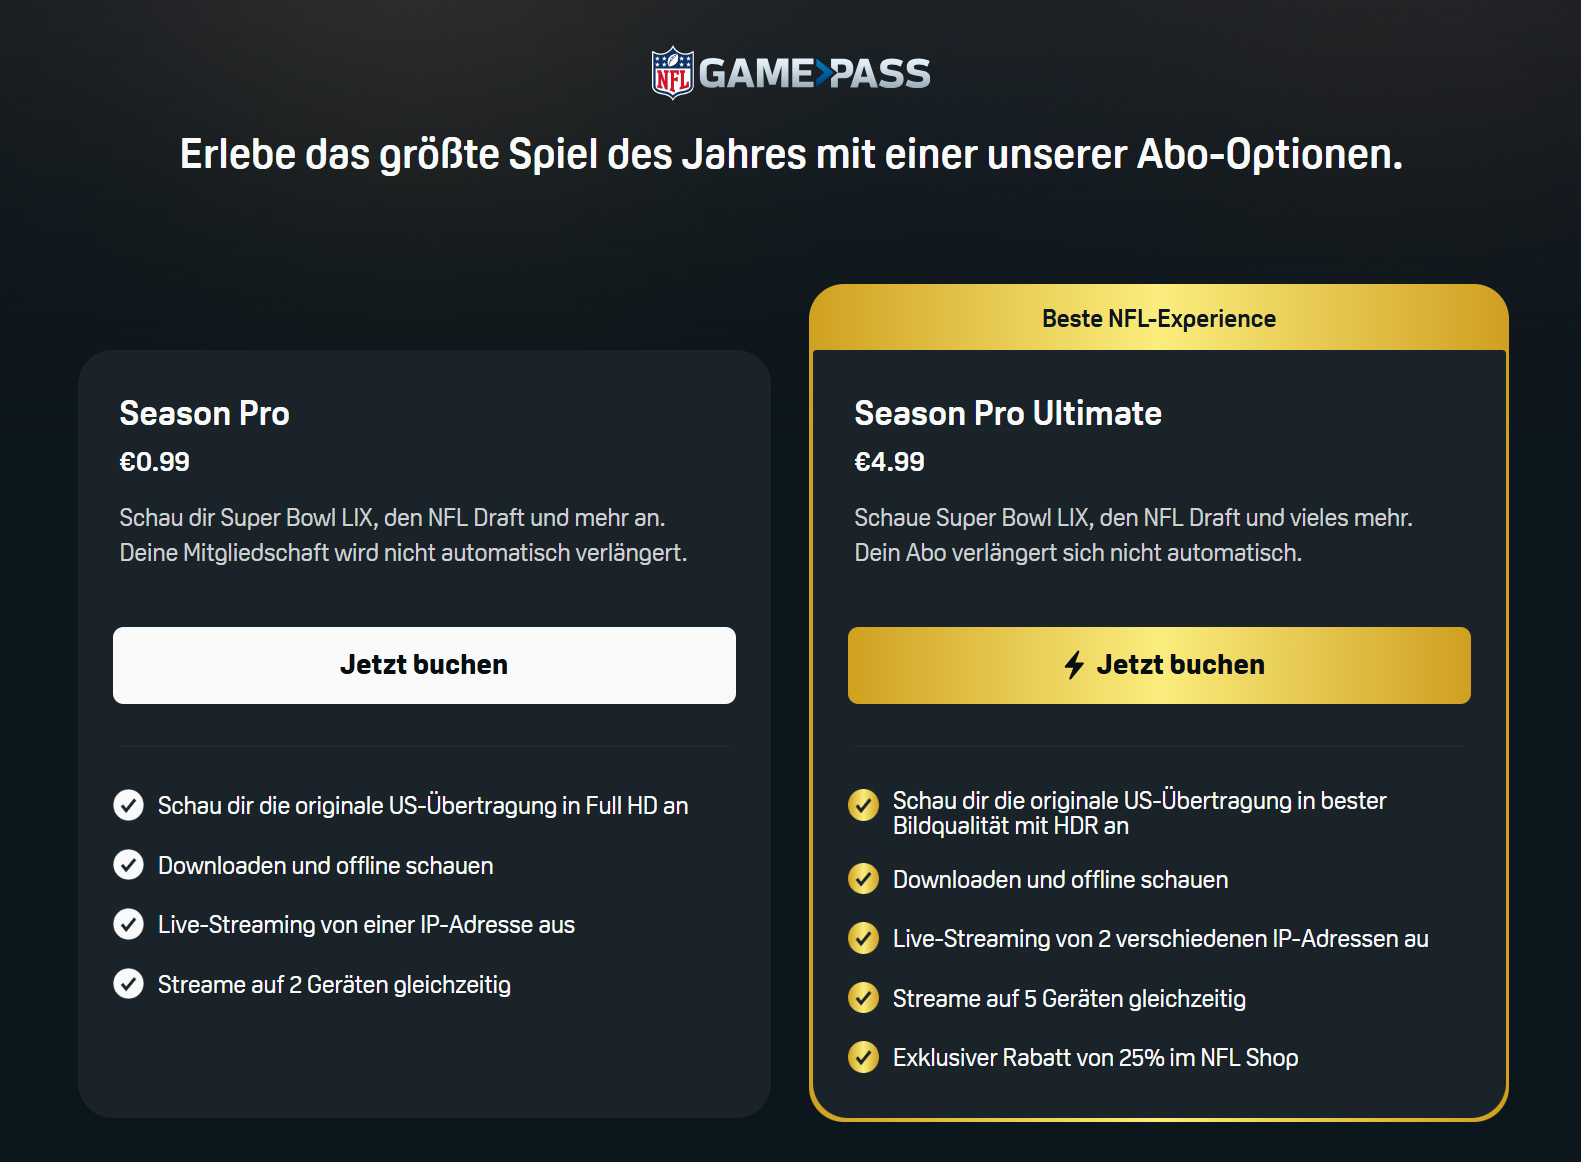Click the white checkmark beside Full HD feature
The height and width of the screenshot is (1162, 1581).
128,805
